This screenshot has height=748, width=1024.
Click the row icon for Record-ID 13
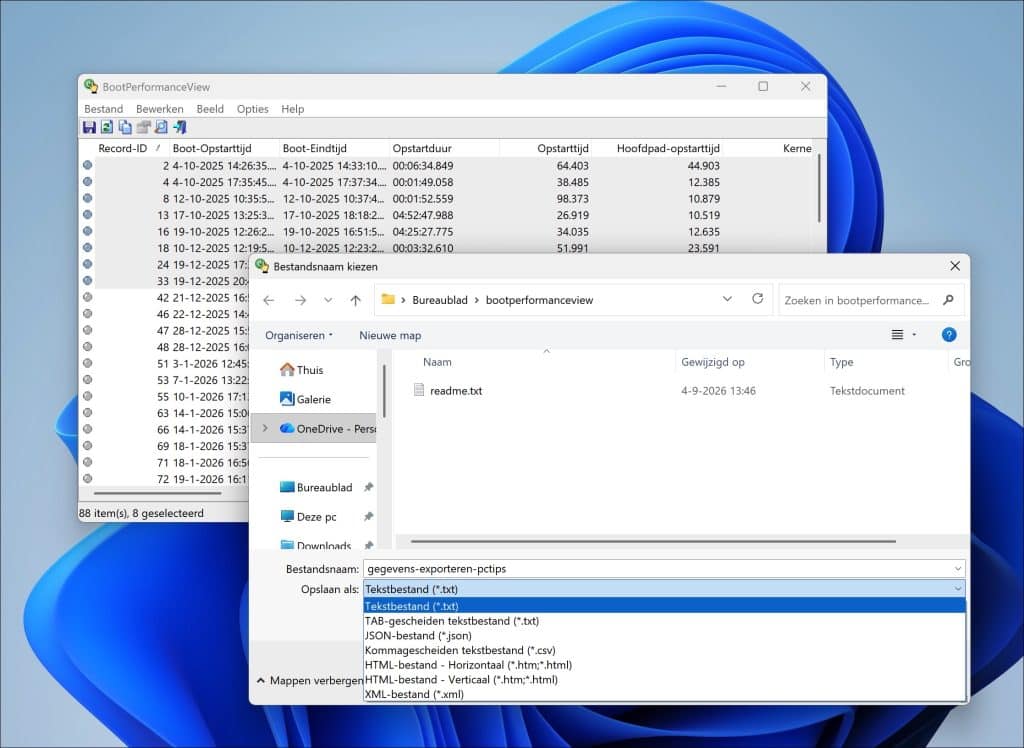click(x=88, y=215)
